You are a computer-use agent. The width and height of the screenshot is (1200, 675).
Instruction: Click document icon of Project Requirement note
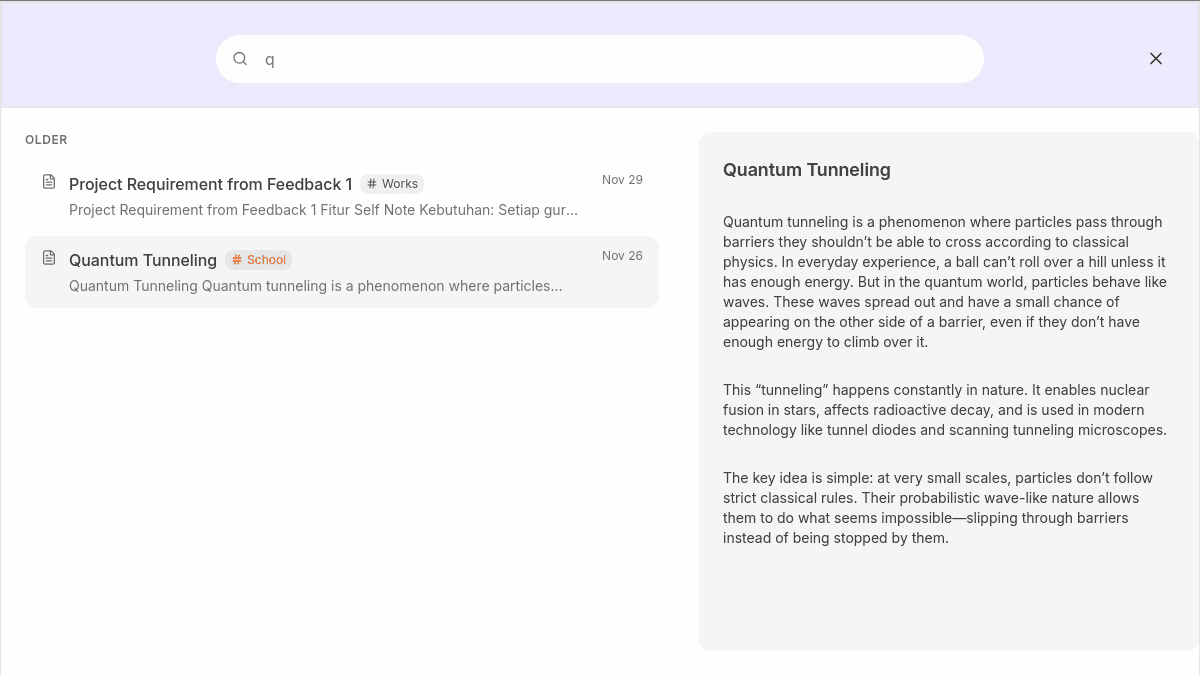point(49,182)
